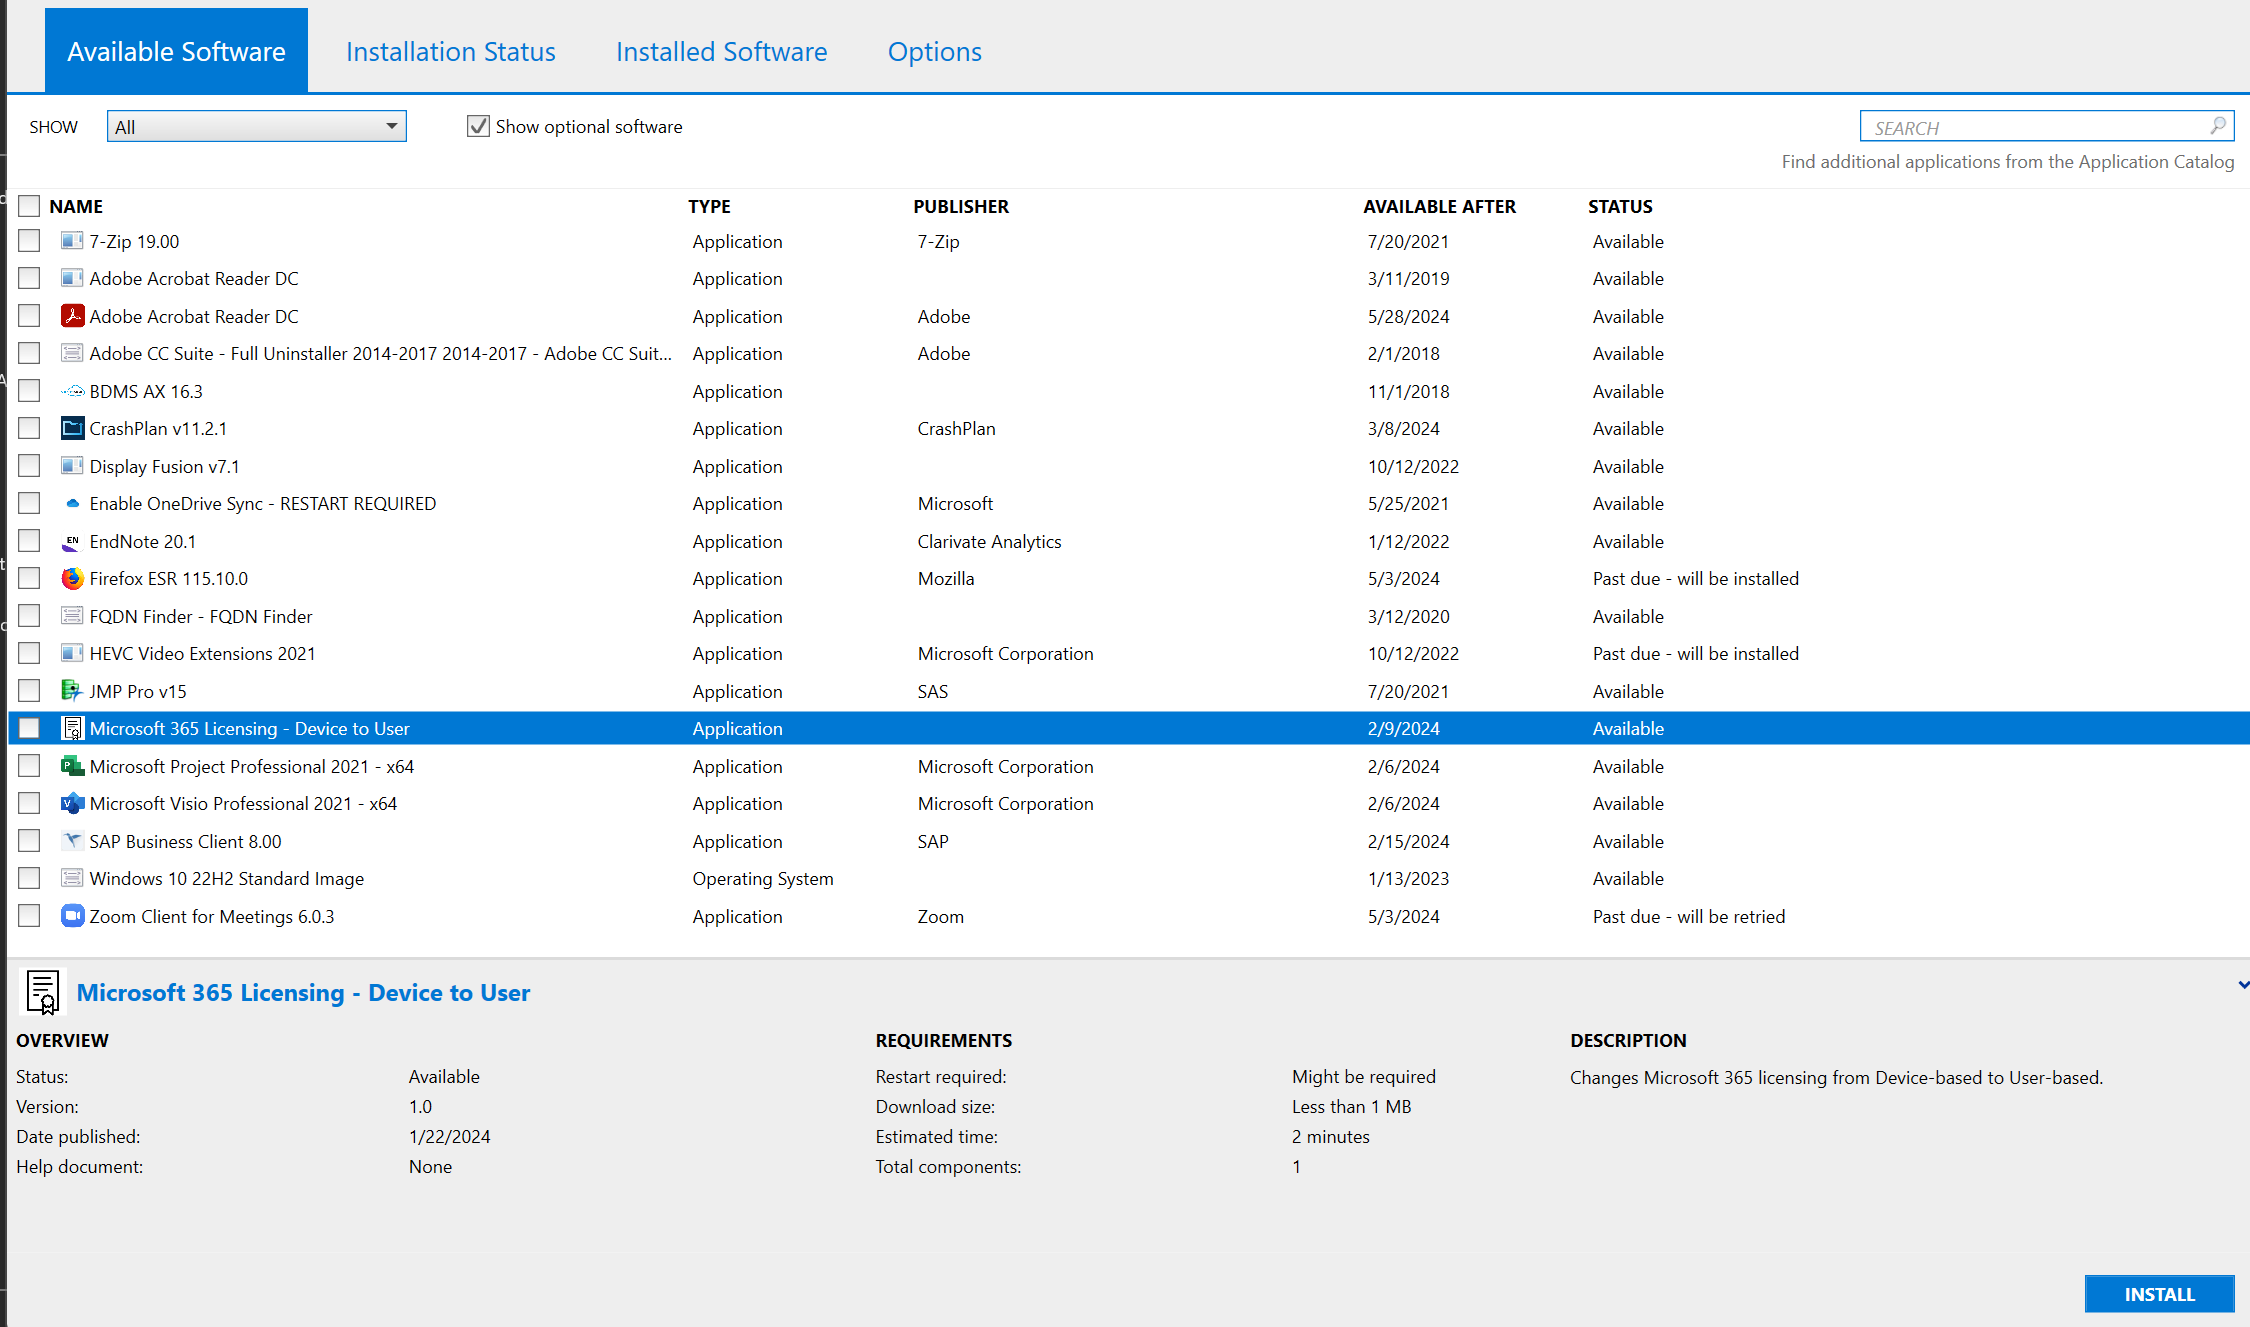Click the BDMS AX 16.3 icon

point(72,391)
